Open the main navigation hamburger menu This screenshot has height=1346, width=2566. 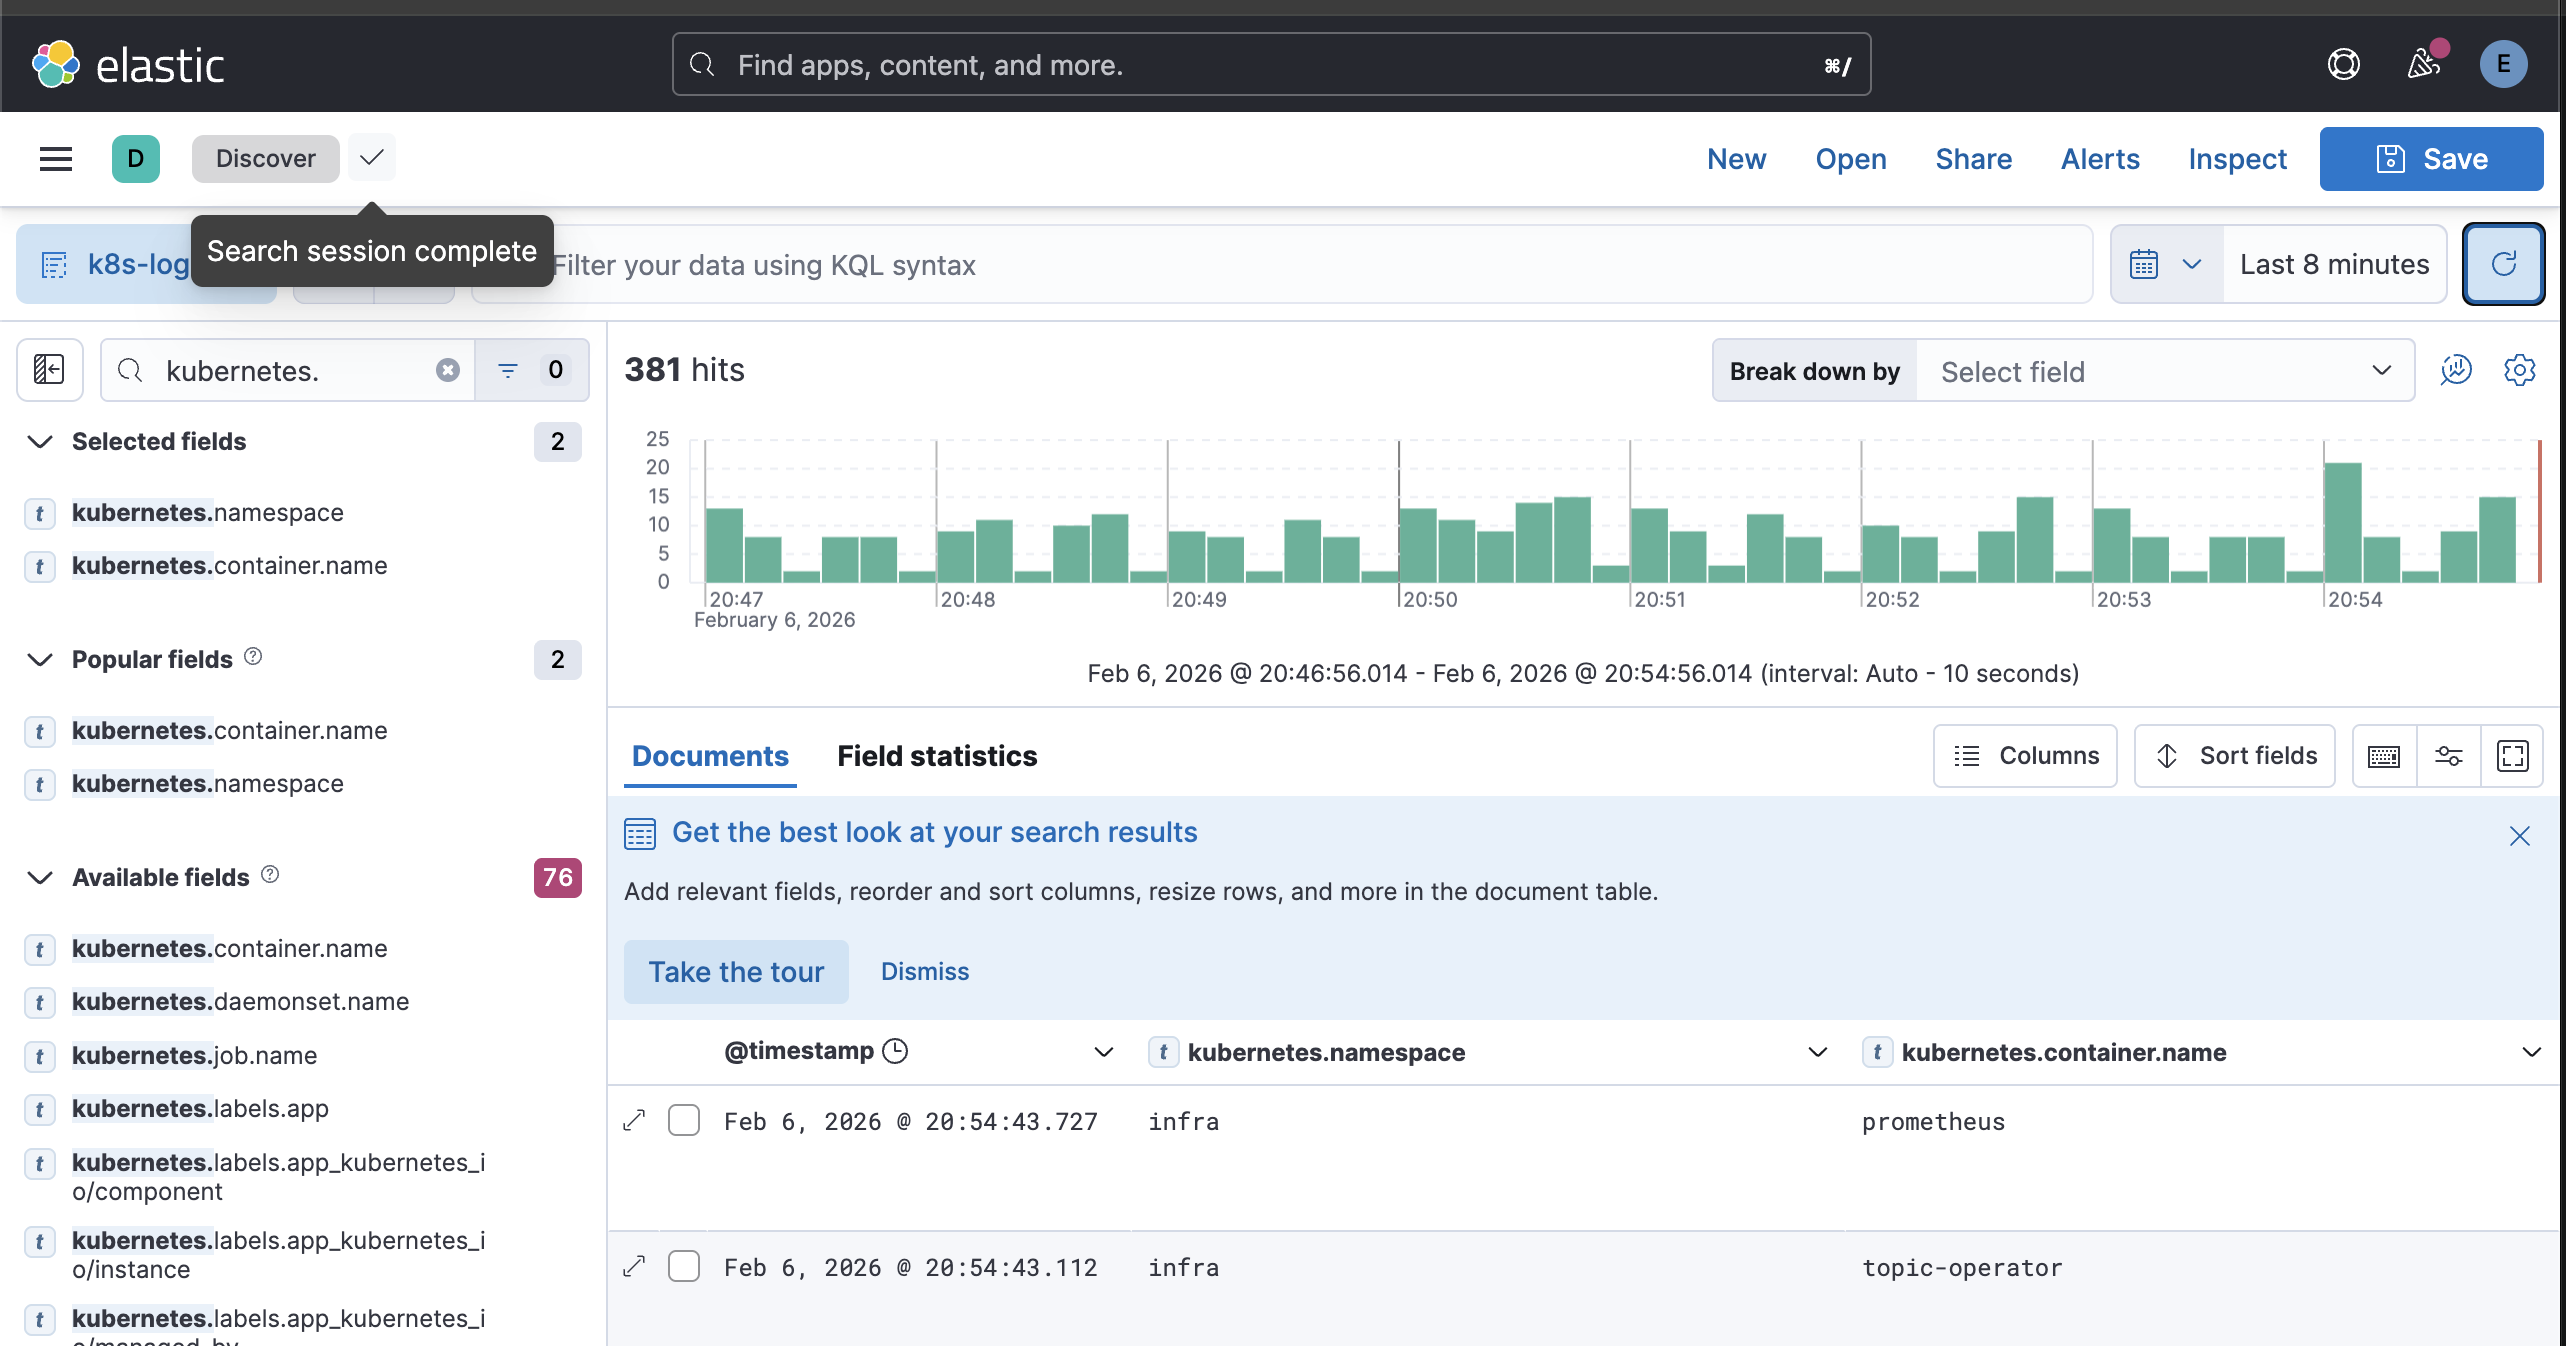tap(56, 159)
